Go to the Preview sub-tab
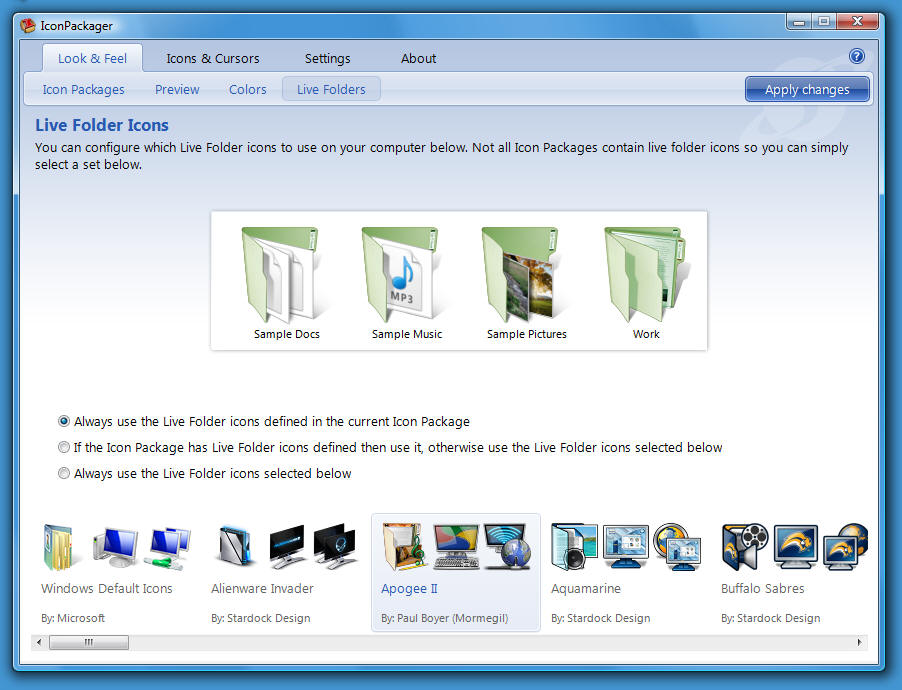 coord(177,89)
